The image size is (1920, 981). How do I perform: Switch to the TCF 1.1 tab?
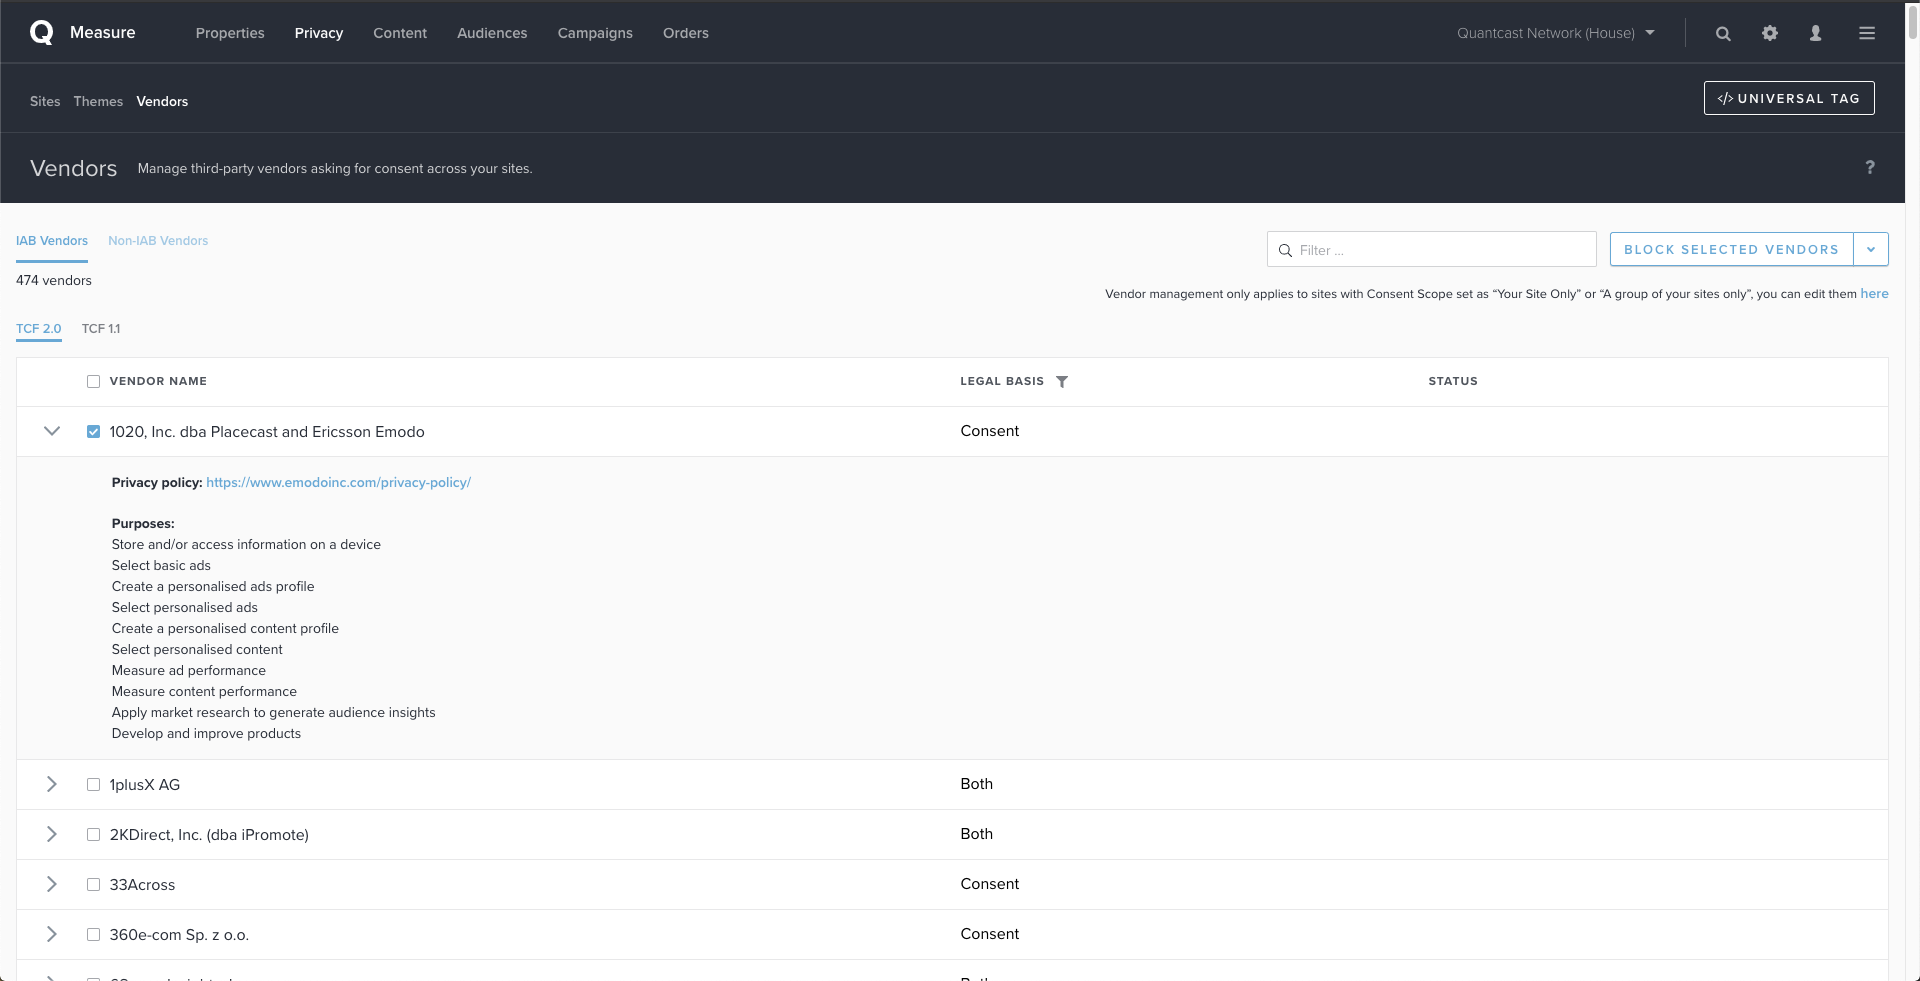point(100,329)
